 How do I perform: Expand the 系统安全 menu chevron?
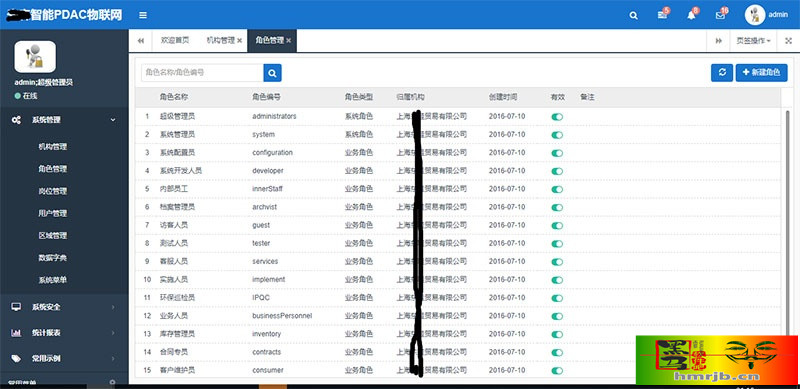tap(113, 307)
